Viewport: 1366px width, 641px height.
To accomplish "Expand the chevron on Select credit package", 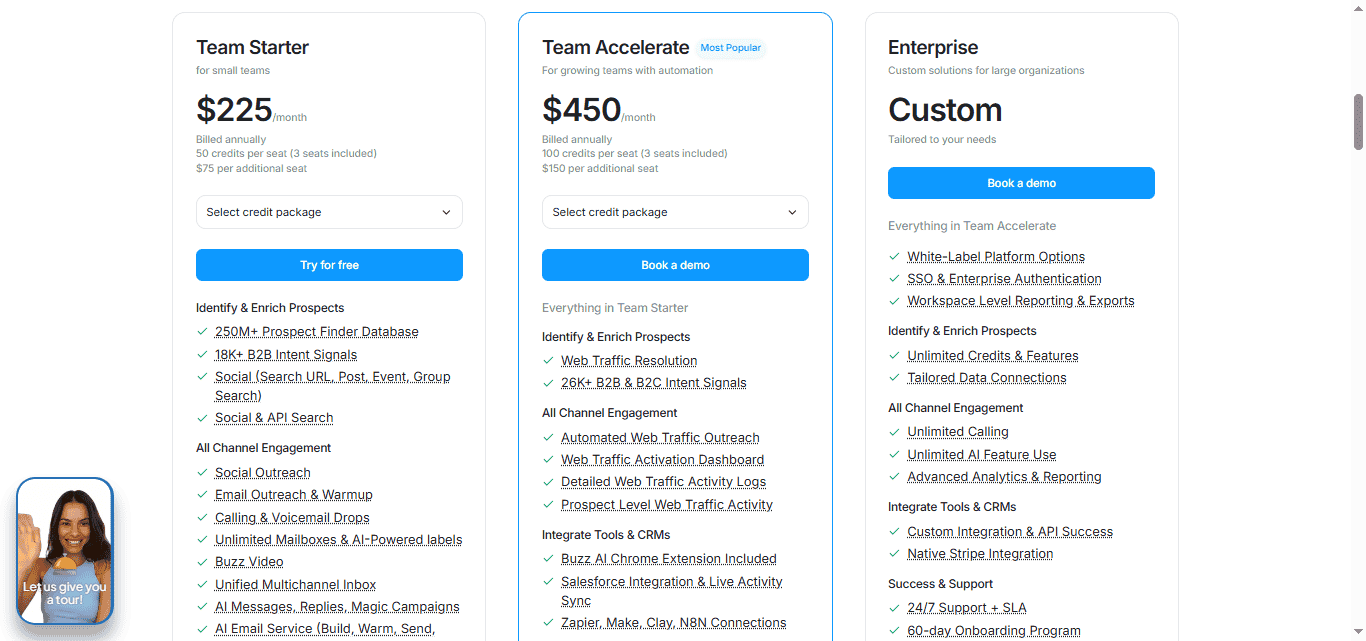I will click(446, 212).
